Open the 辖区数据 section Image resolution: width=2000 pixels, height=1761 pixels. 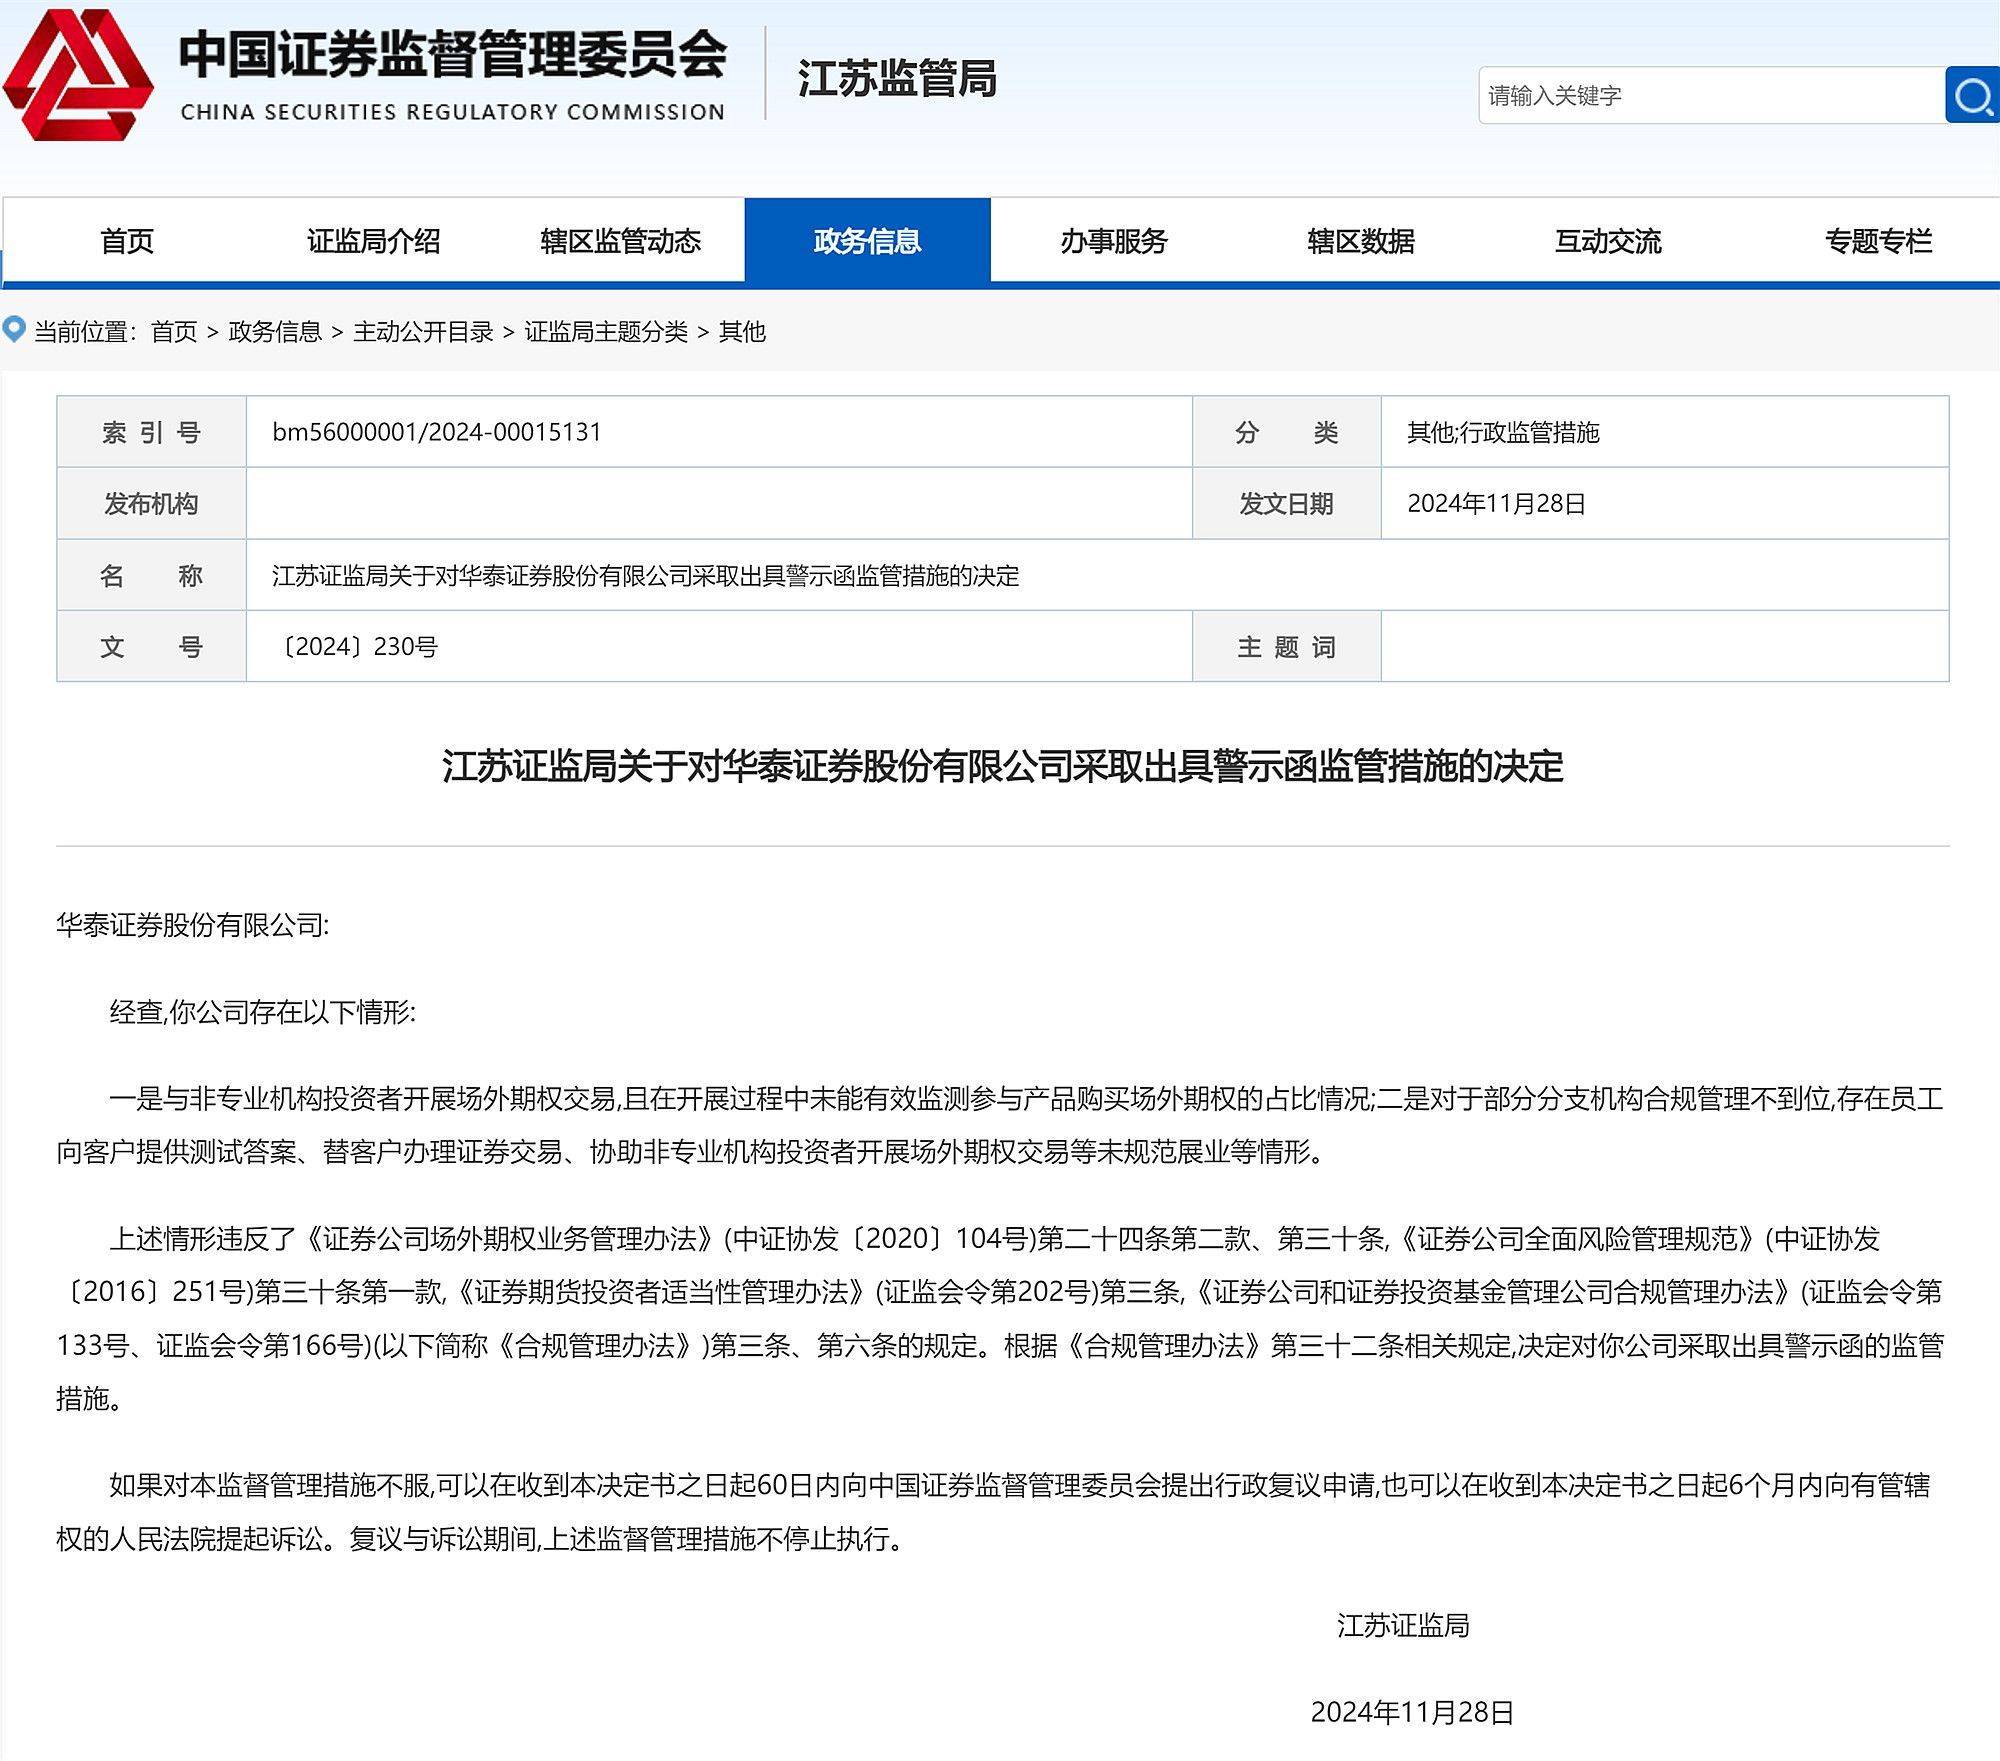(1361, 240)
